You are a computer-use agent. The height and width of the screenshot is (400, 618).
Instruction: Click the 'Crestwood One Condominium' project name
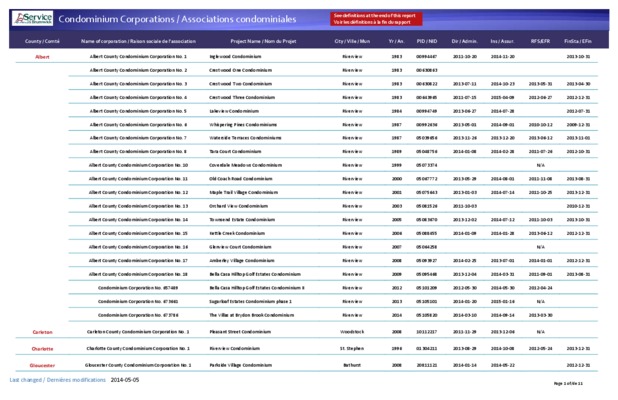240,70
